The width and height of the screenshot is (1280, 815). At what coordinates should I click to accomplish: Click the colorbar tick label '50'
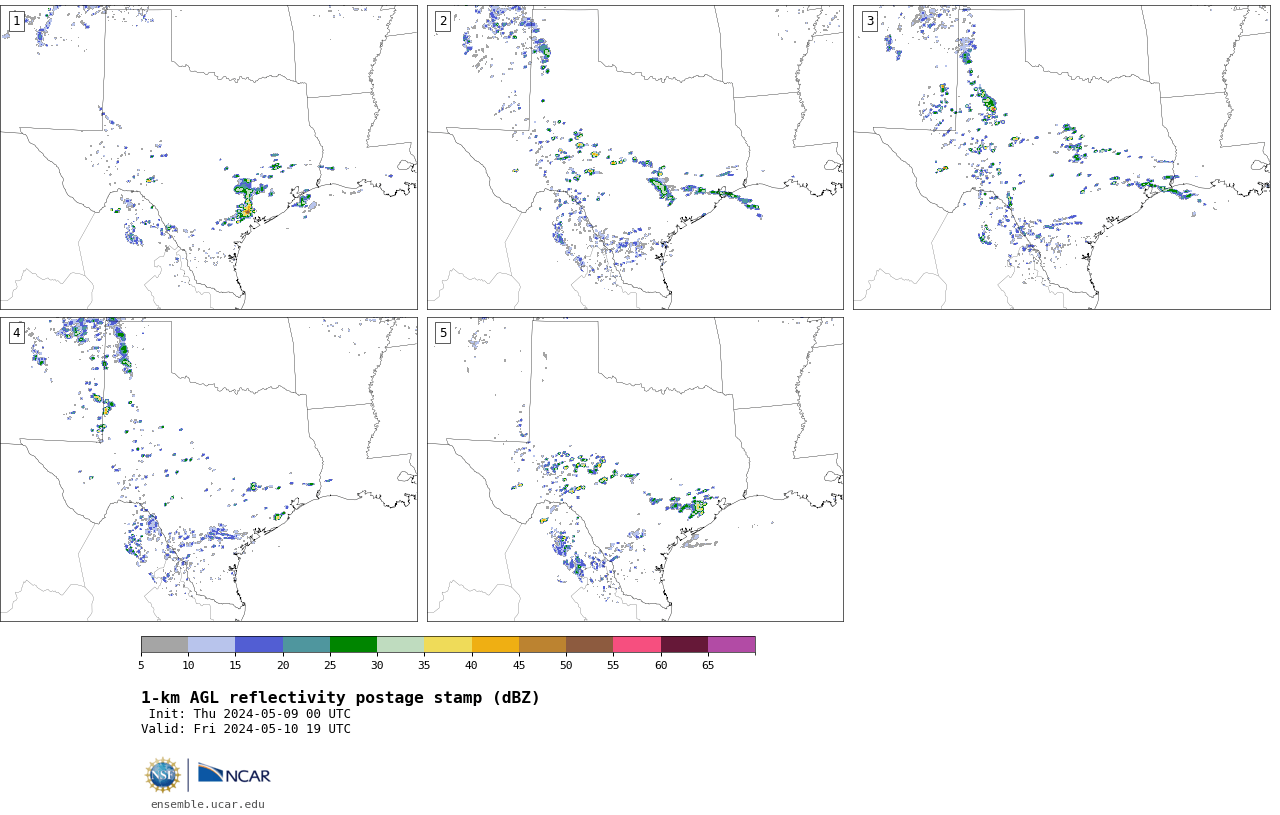[566, 665]
